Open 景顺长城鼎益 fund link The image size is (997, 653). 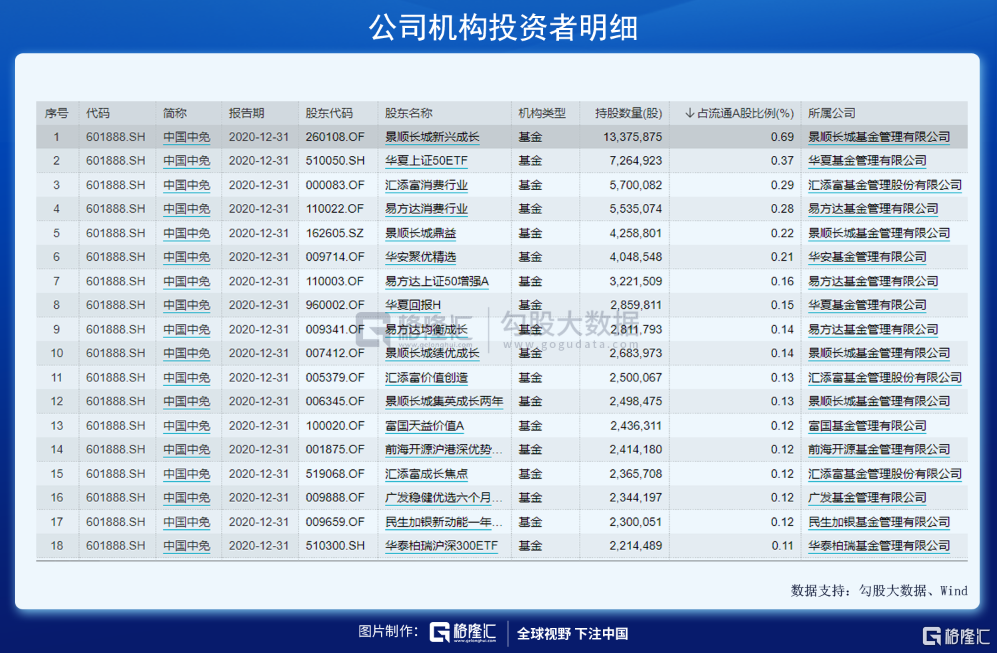click(420, 233)
